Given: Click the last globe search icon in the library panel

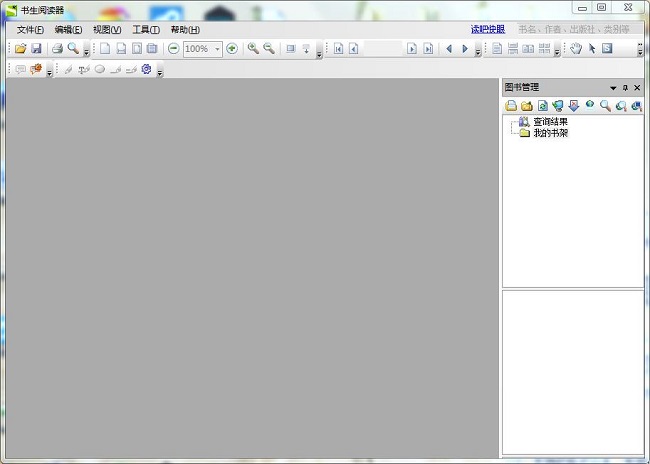Looking at the screenshot, I should pos(636,106).
